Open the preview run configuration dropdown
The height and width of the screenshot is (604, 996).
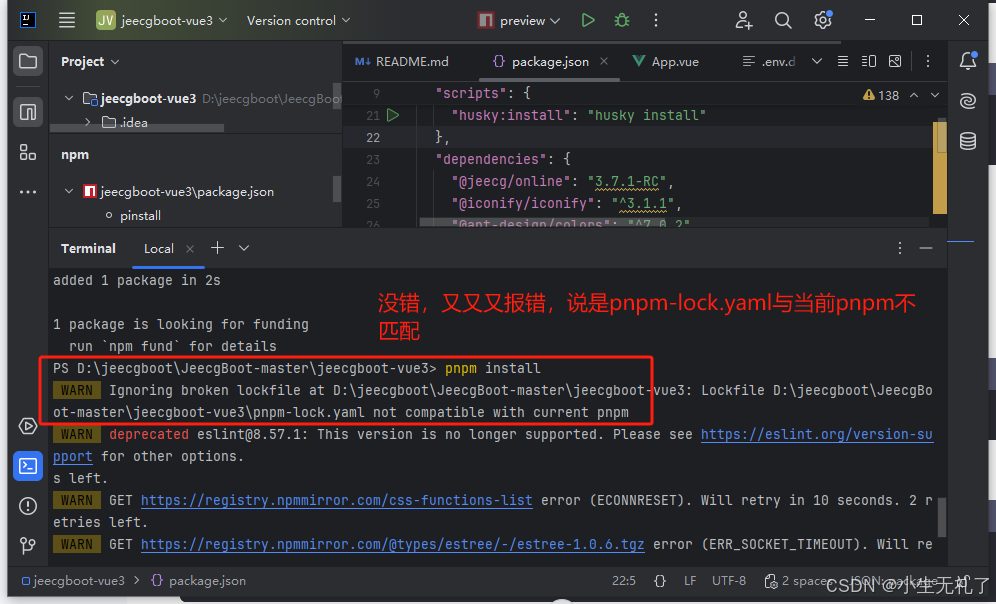pyautogui.click(x=519, y=21)
